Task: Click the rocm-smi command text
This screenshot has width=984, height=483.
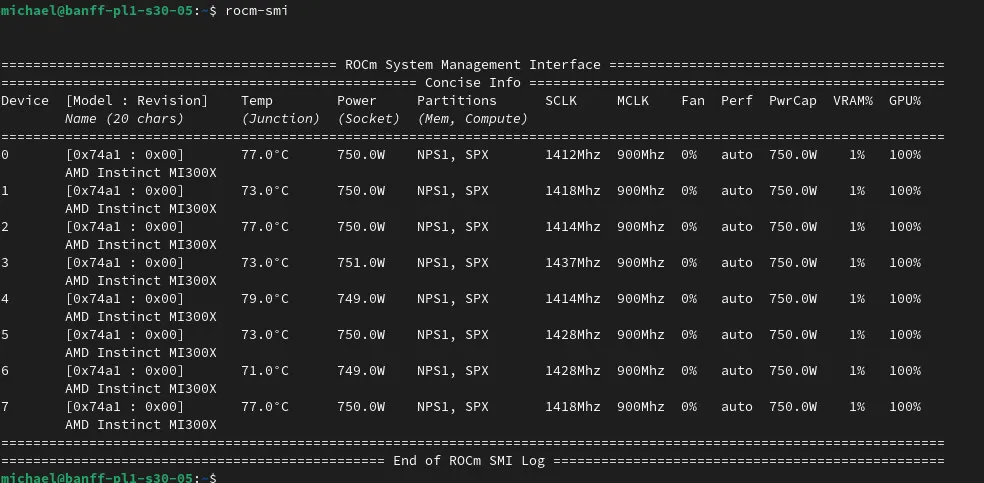Action: (257, 9)
